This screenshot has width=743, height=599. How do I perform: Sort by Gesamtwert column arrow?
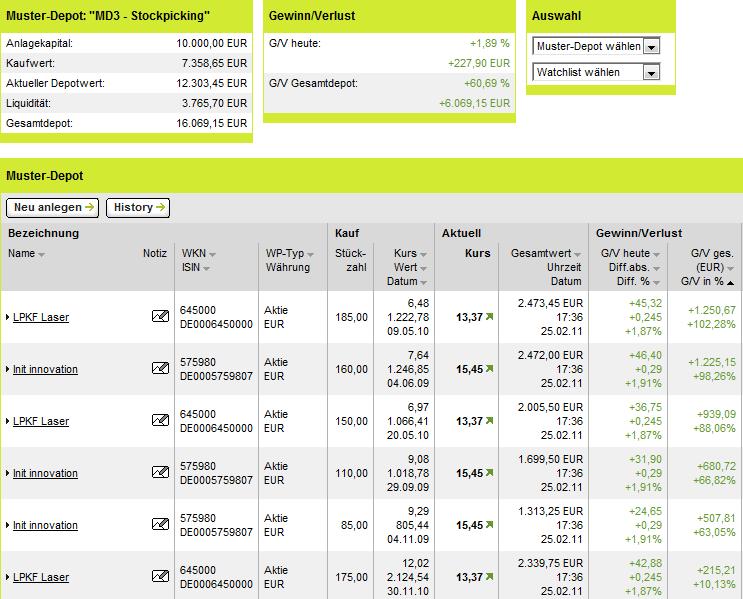[x=577, y=255]
